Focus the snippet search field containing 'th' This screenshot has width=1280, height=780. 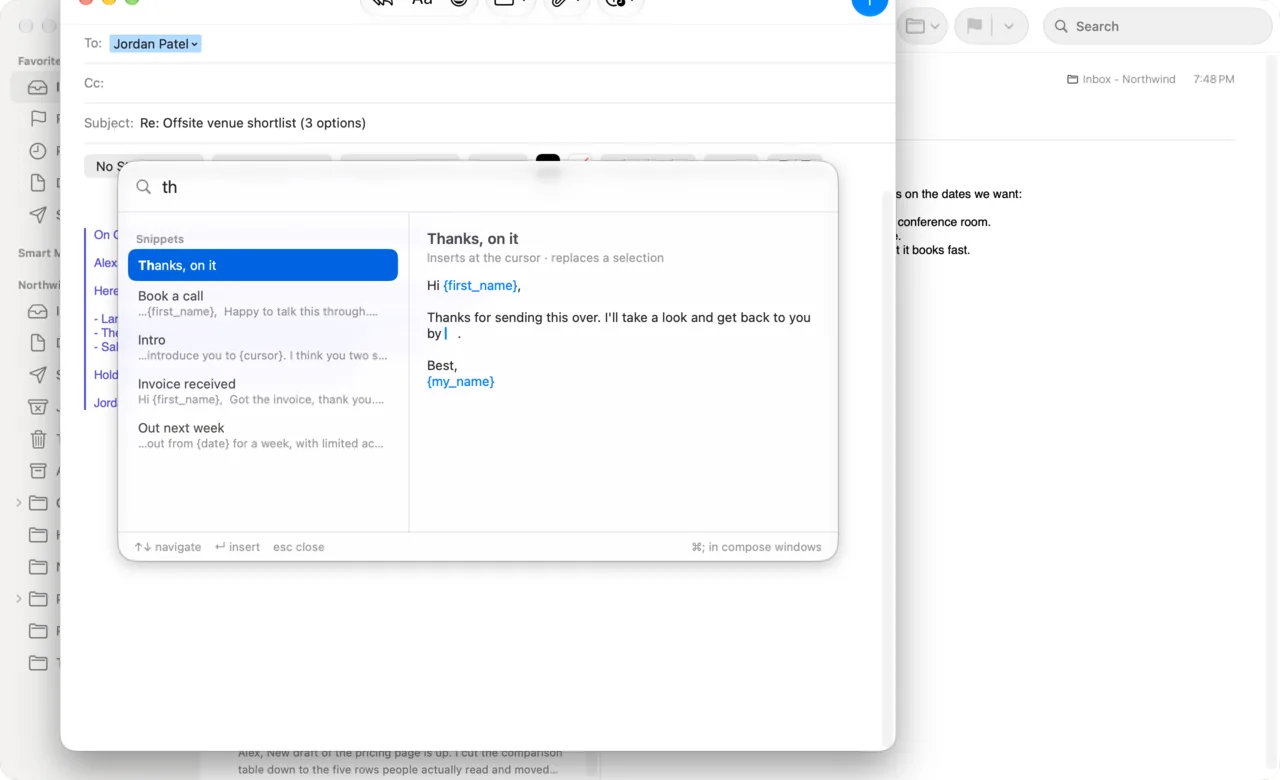click(478, 187)
